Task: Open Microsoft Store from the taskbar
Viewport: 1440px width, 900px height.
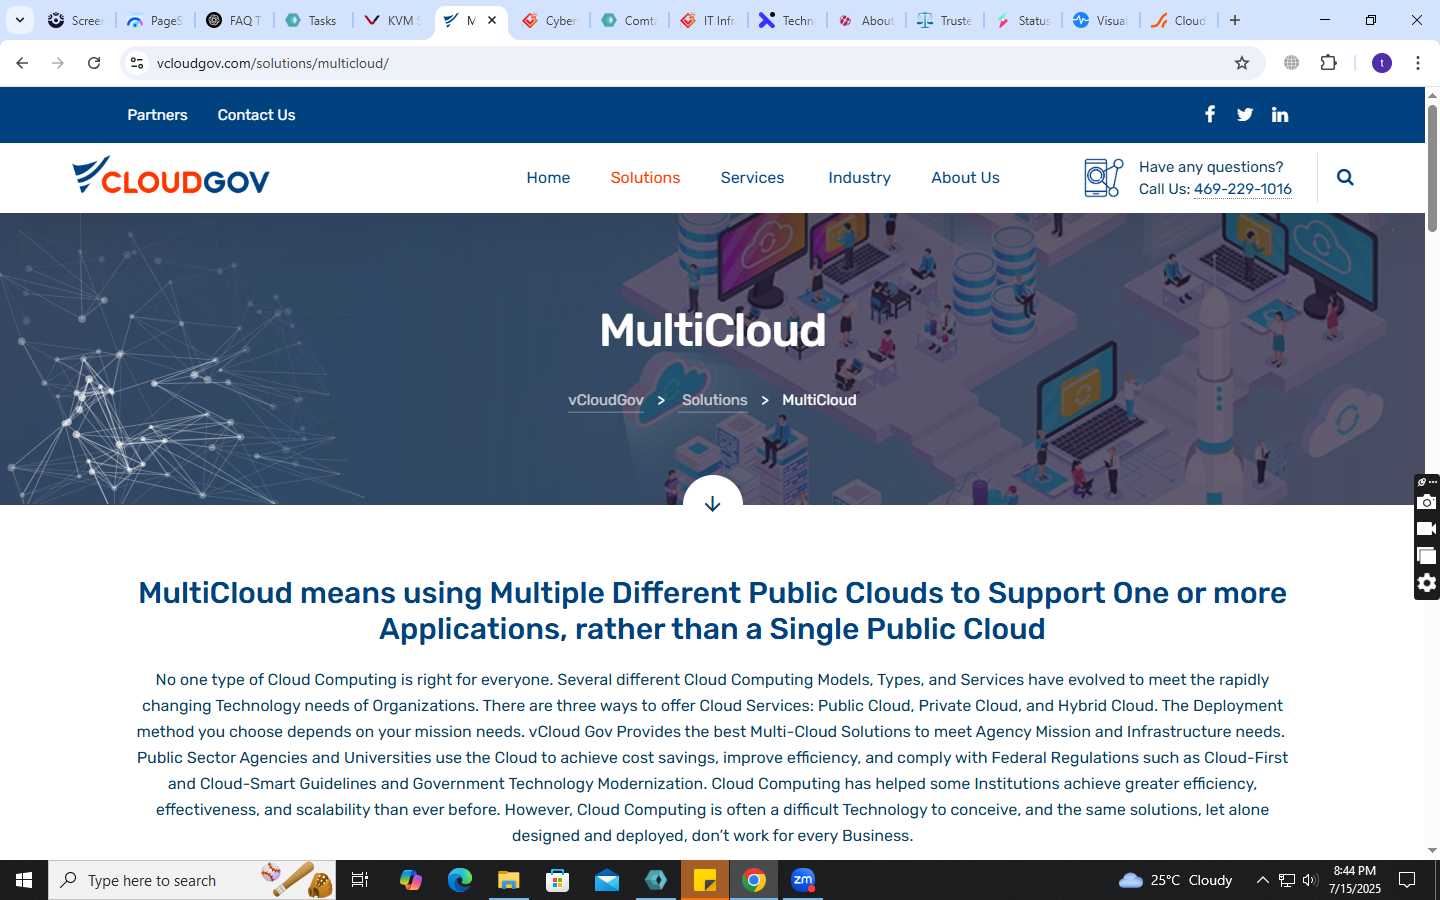Action: pos(558,880)
